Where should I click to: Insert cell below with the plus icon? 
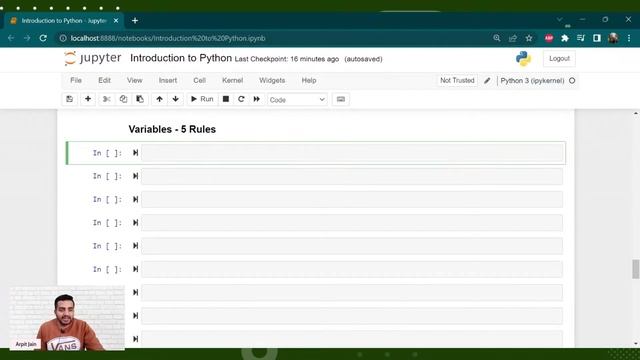pyautogui.click(x=88, y=99)
